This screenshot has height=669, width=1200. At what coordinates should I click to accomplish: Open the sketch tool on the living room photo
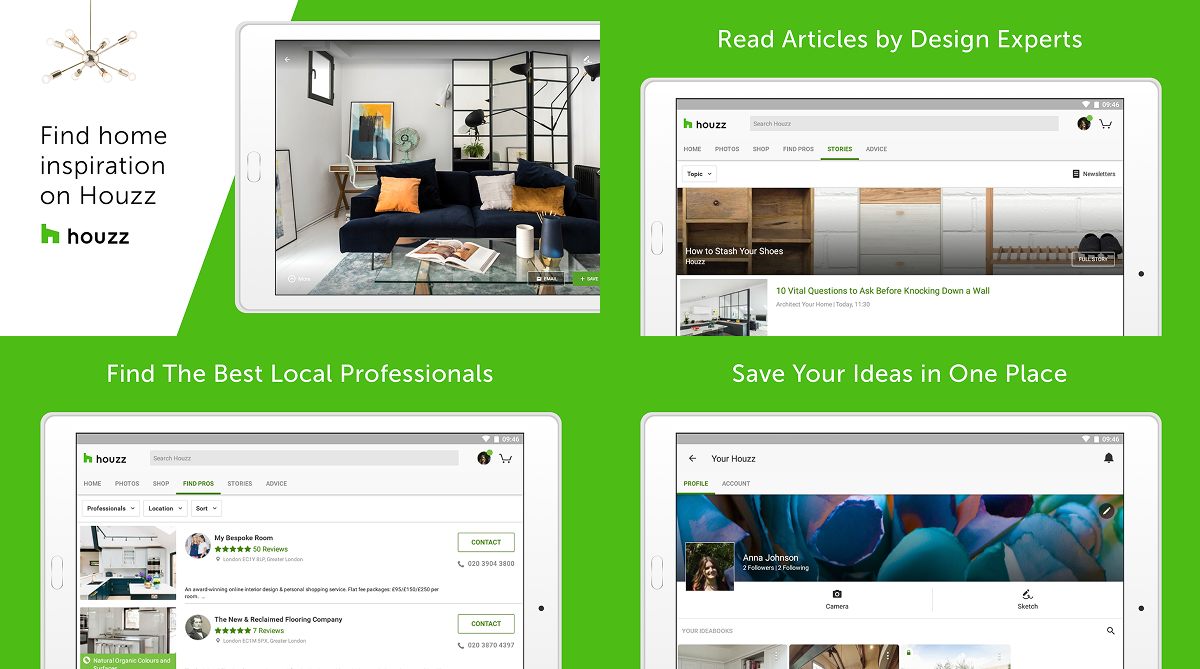click(587, 60)
